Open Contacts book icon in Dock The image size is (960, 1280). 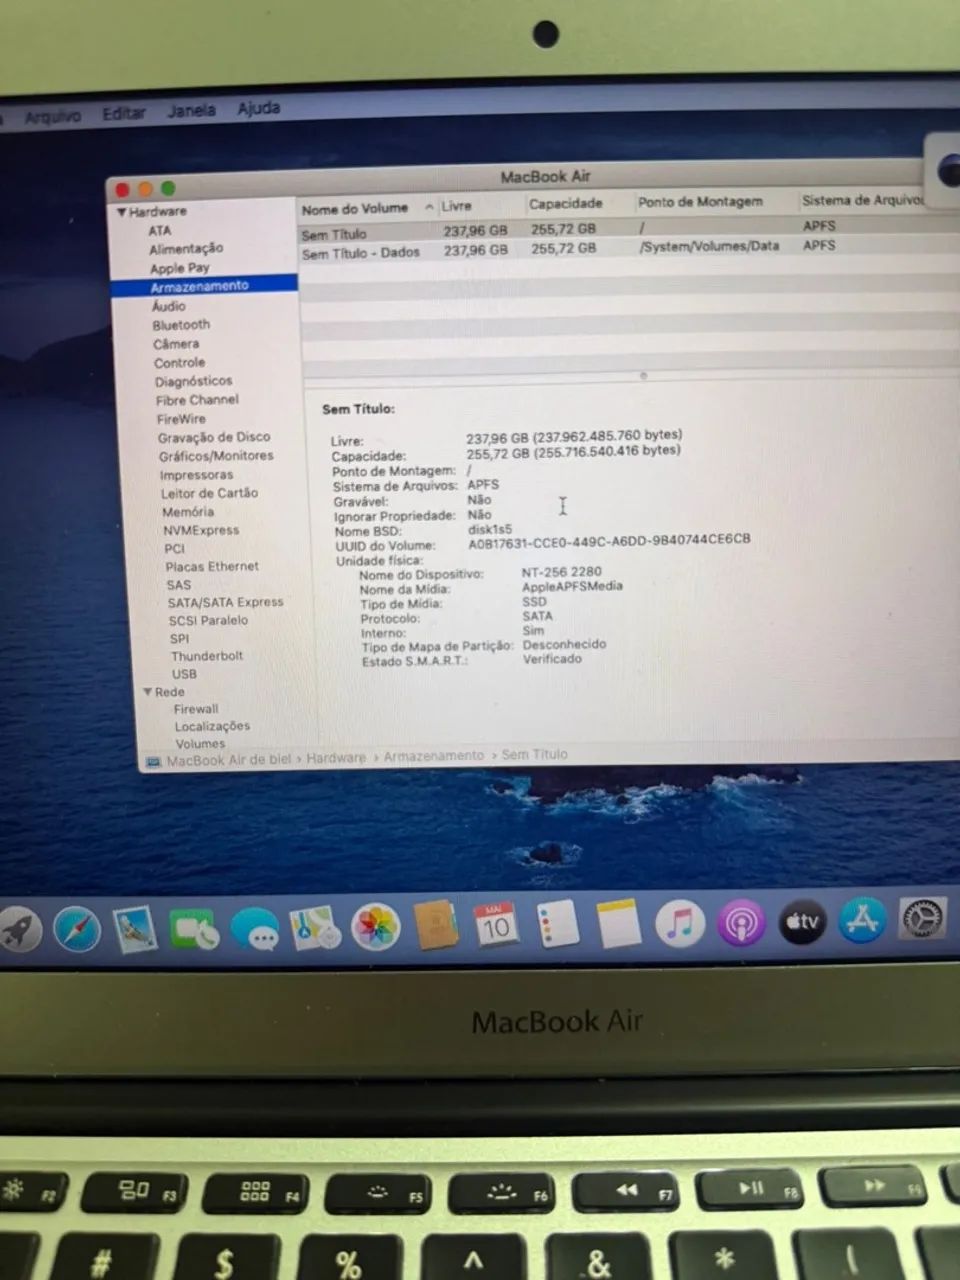(436, 926)
